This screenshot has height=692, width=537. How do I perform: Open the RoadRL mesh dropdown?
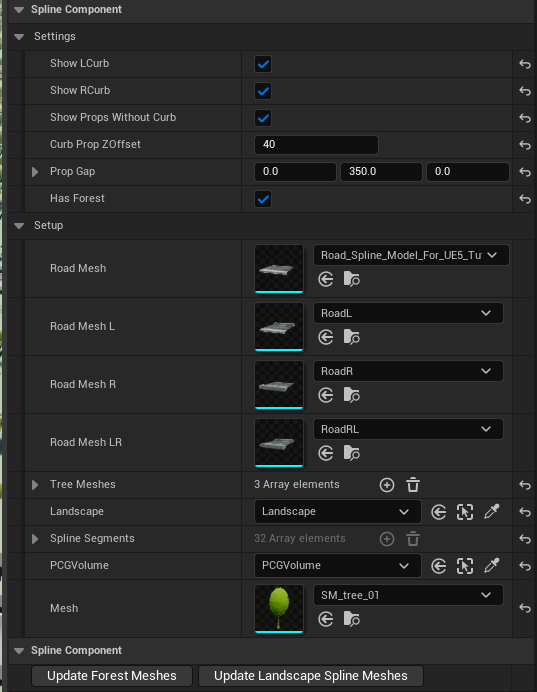click(x=408, y=429)
